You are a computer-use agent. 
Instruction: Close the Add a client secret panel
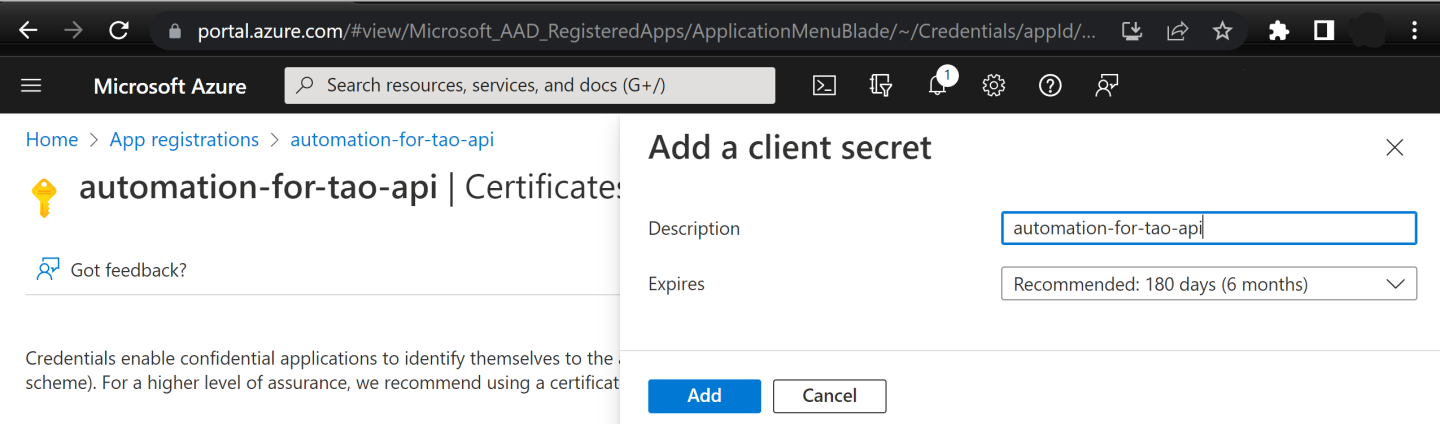(x=1394, y=148)
